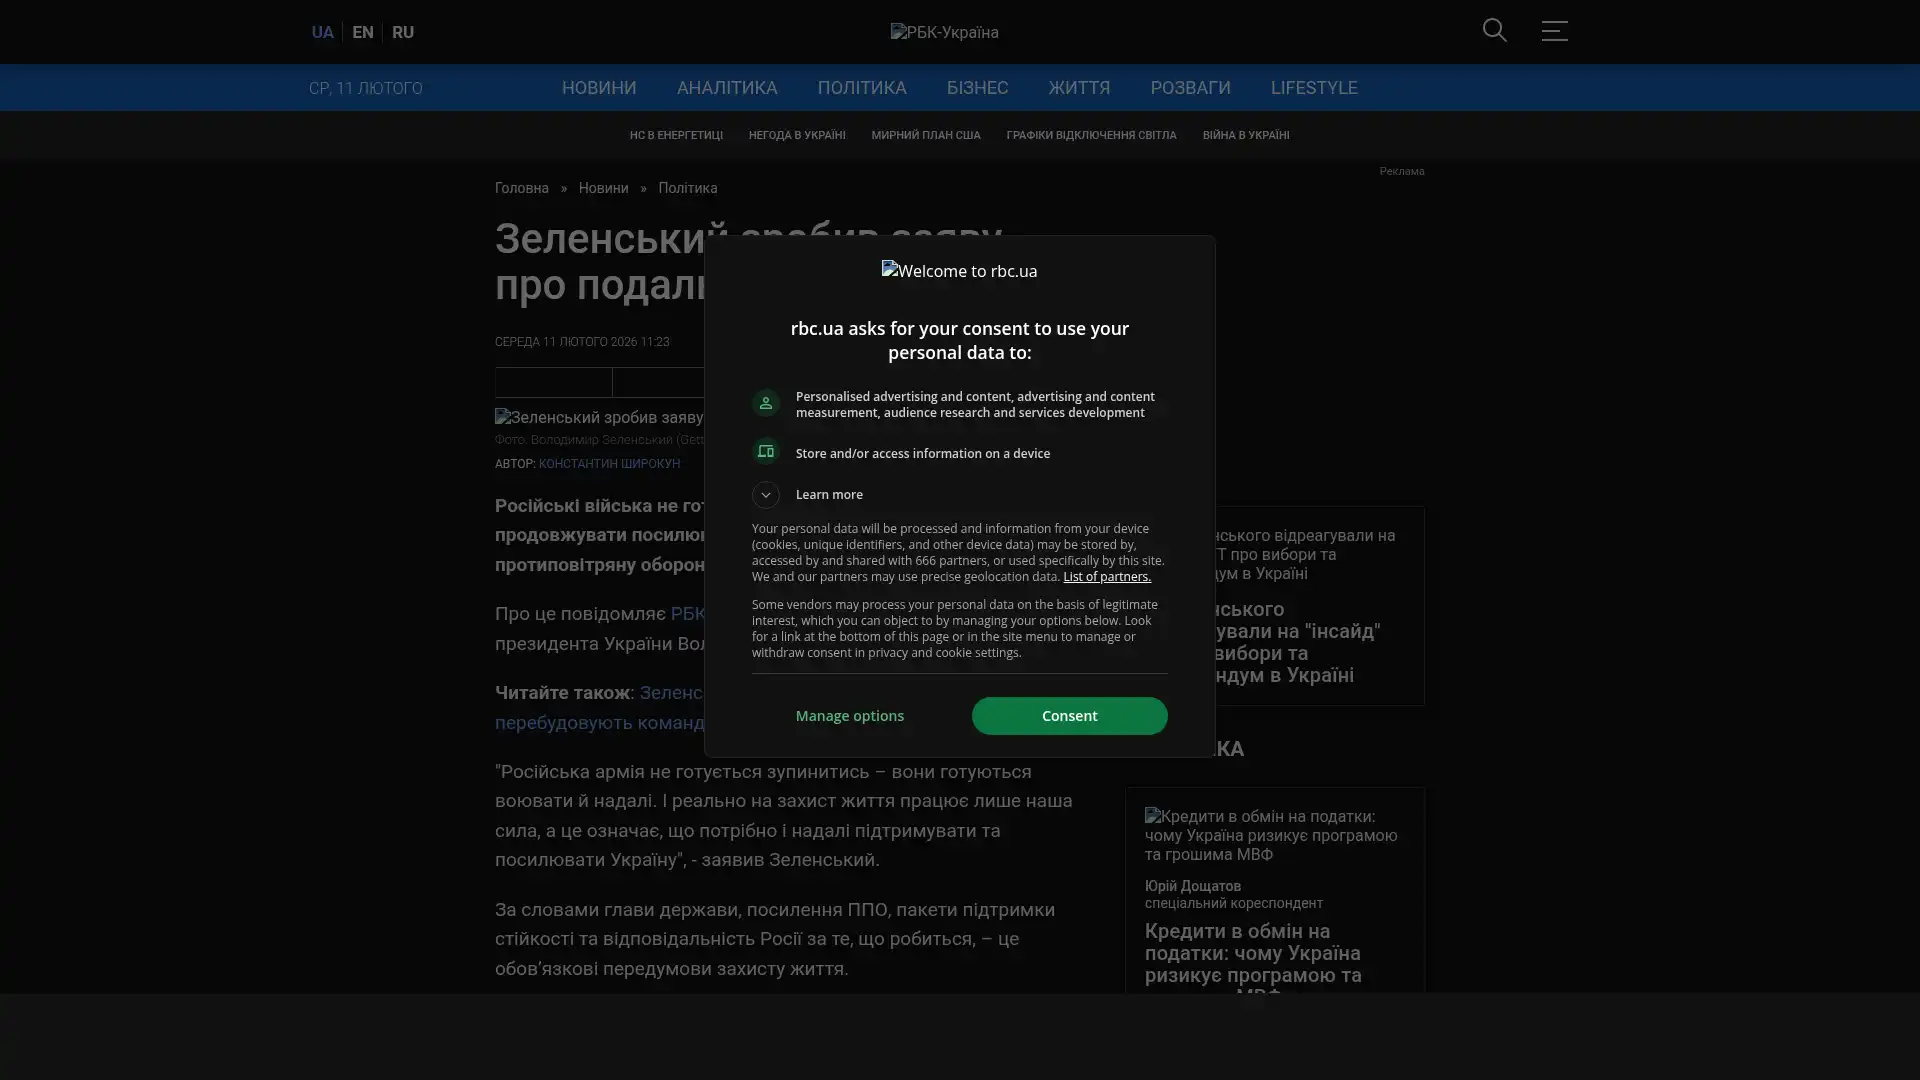The width and height of the screenshot is (1920, 1080).
Task: Open the List of partners link
Action: pos(1106,577)
